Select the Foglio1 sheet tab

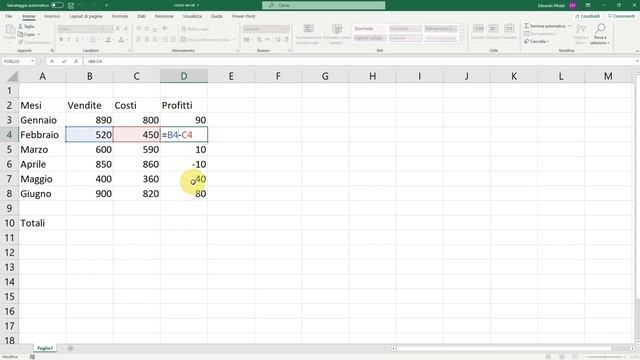(x=45, y=348)
